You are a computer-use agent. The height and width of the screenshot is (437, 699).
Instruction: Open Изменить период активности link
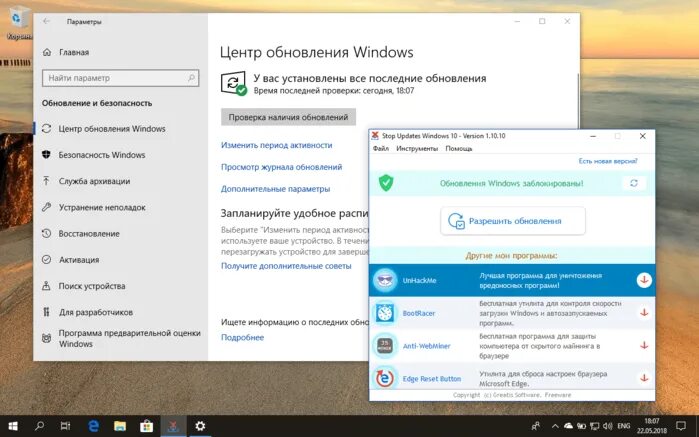click(276, 145)
